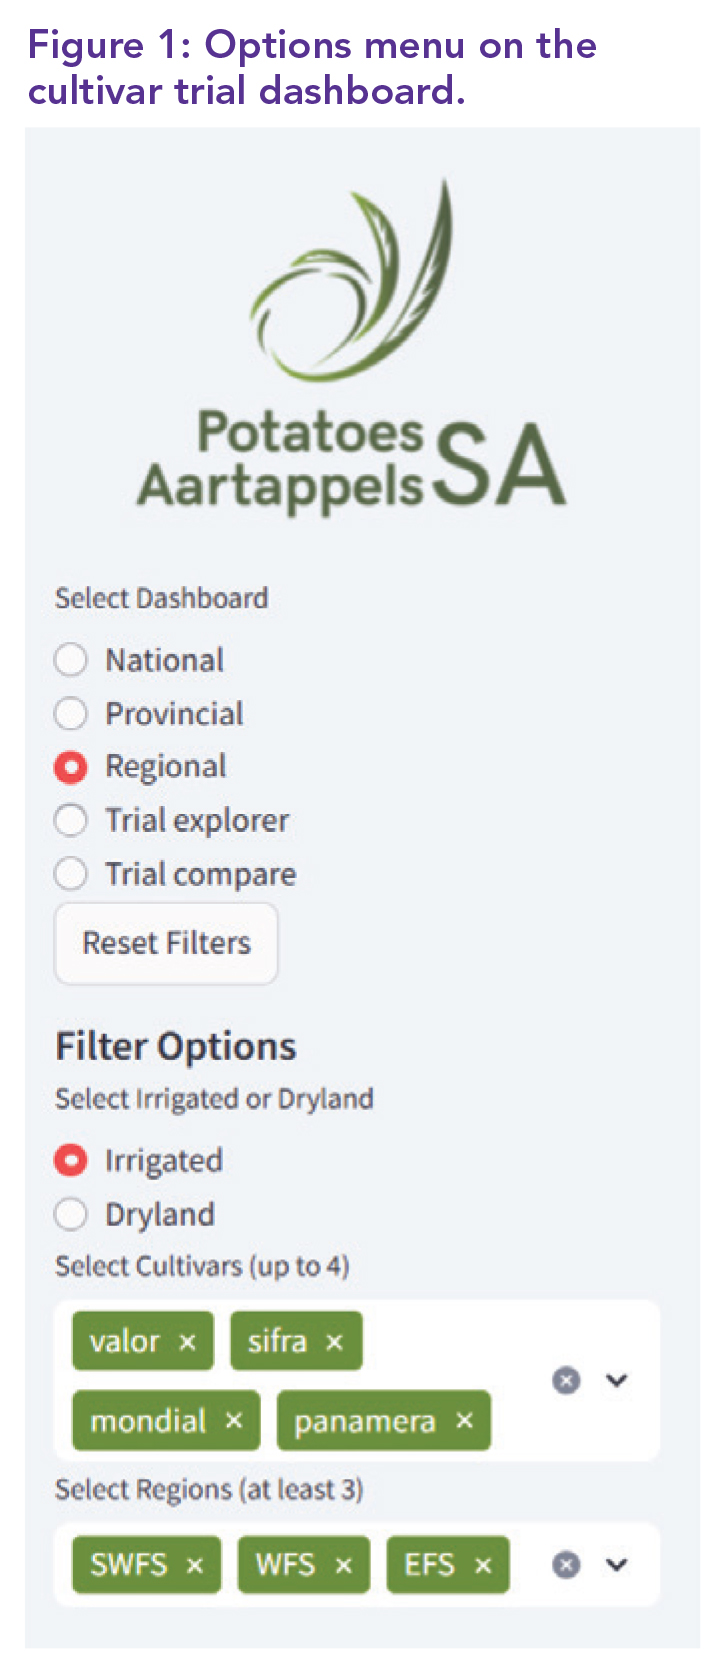
Task: Select the Regional dashboard radio option
Action: (x=71, y=767)
